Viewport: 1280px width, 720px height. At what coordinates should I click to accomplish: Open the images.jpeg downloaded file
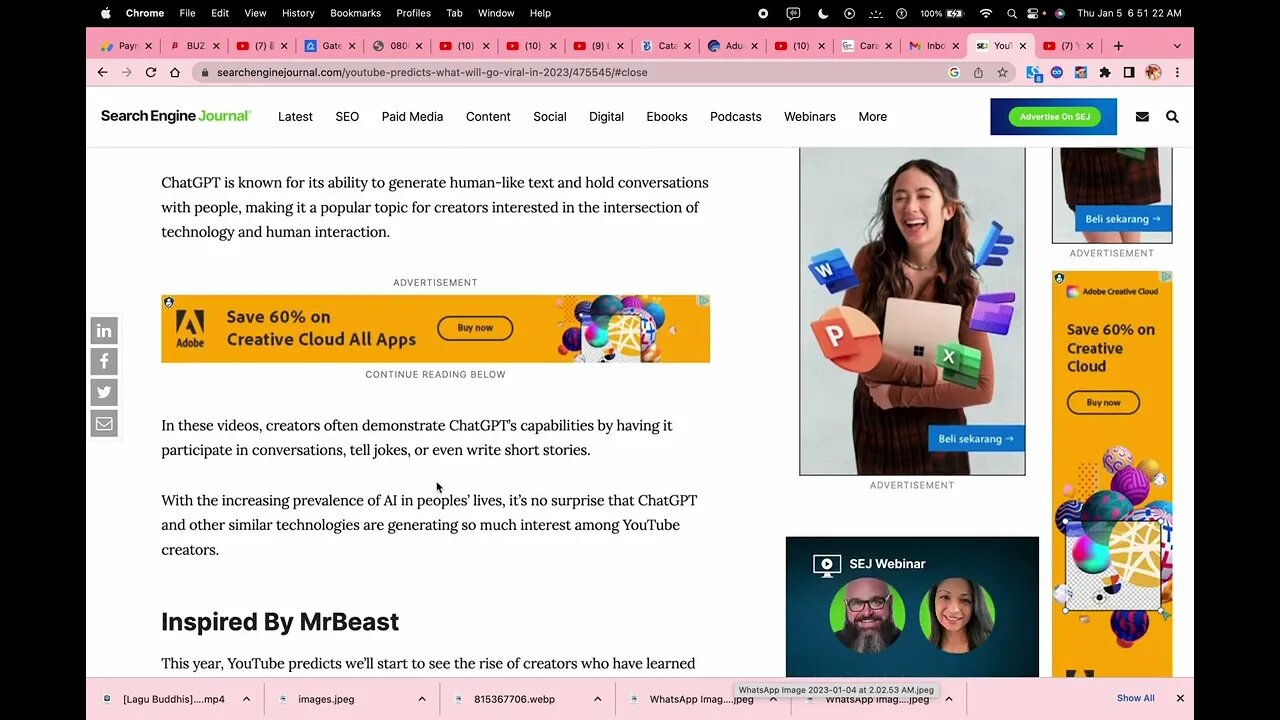[326, 699]
